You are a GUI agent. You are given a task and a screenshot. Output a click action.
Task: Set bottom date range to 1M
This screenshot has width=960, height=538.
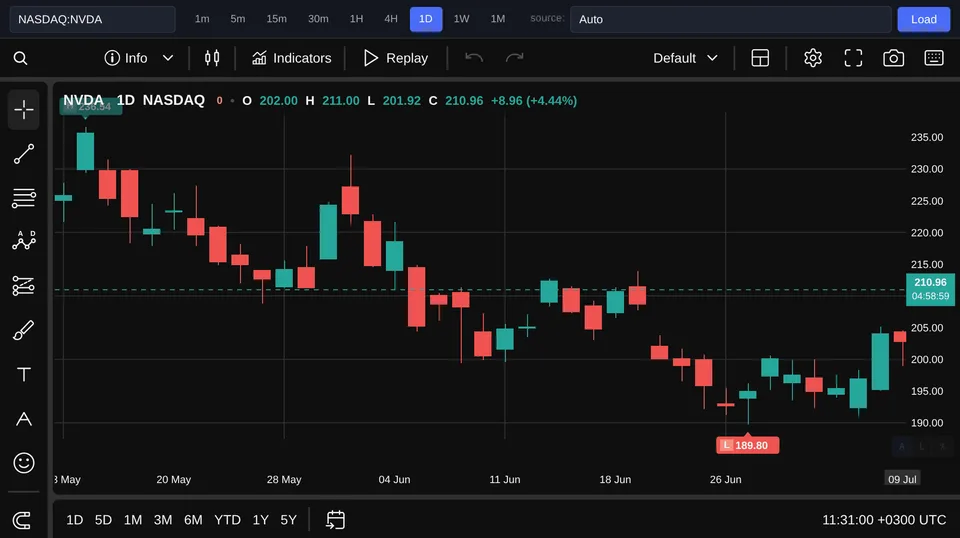133,520
